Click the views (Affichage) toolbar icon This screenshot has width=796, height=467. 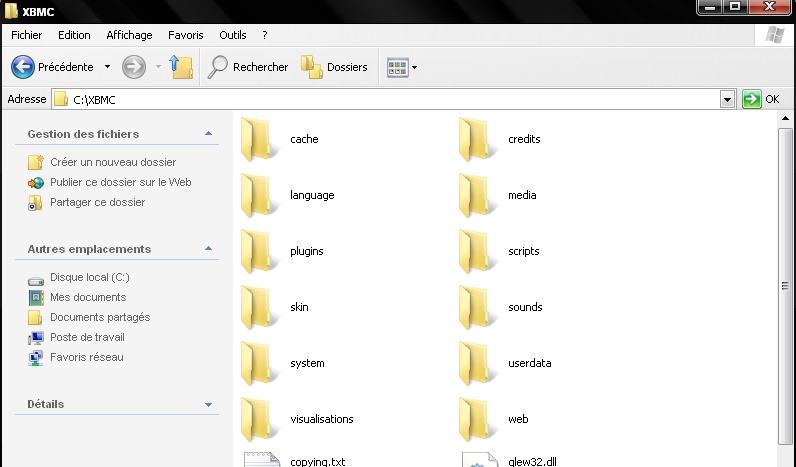pos(397,67)
